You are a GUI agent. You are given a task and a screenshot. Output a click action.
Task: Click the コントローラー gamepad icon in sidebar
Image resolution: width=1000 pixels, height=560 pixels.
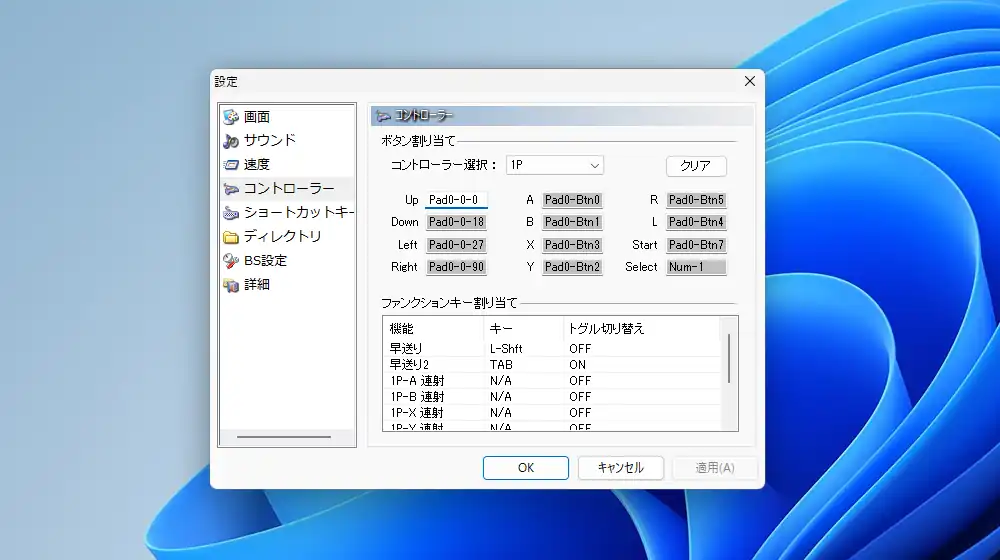click(x=232, y=189)
